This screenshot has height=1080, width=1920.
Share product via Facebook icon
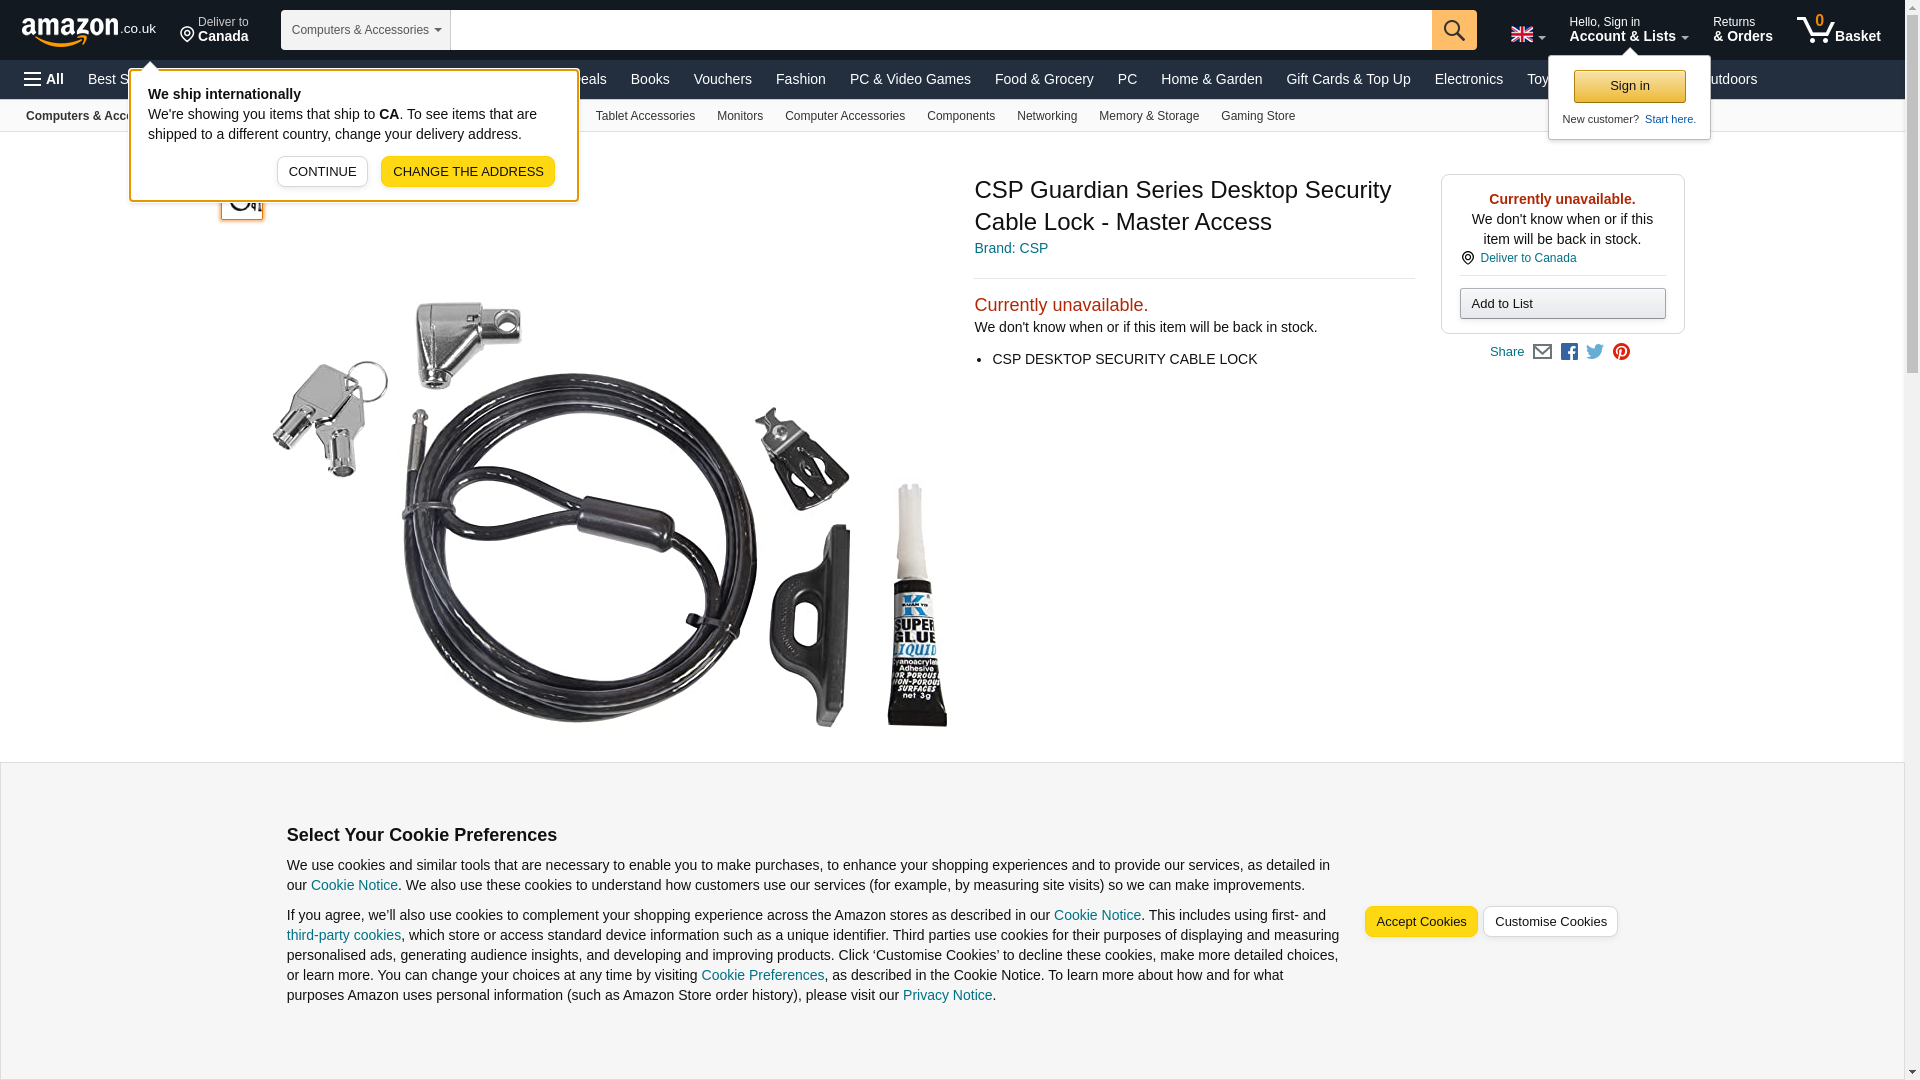1569,352
